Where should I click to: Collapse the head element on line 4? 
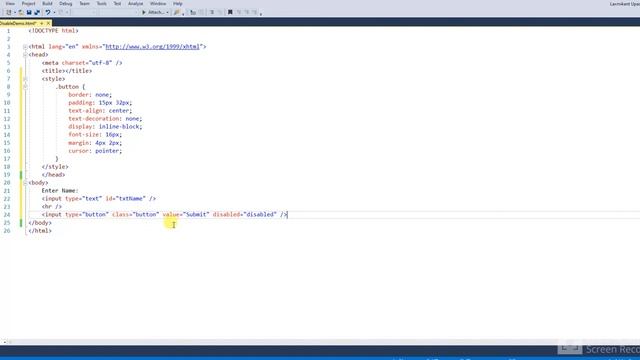tap(25, 55)
